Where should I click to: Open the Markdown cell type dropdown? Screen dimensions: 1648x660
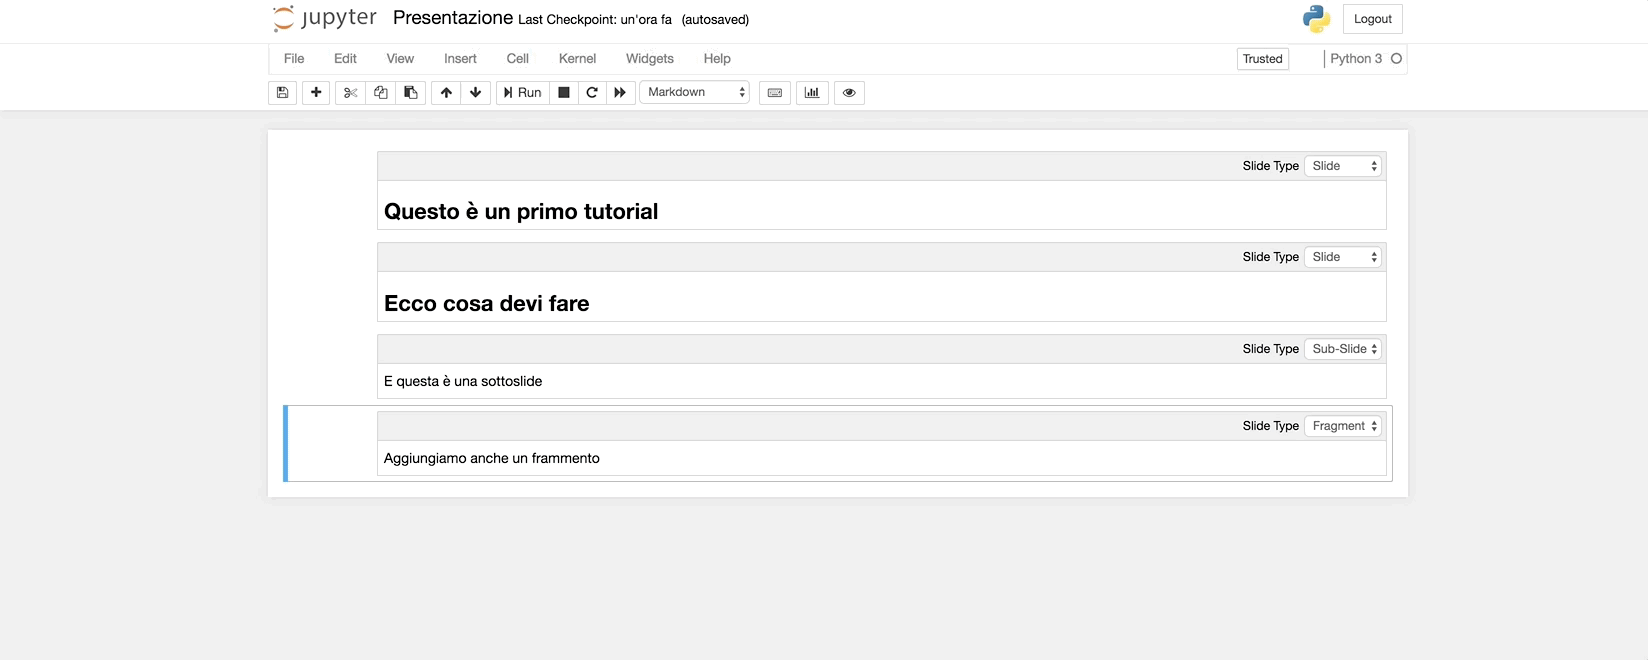695,92
